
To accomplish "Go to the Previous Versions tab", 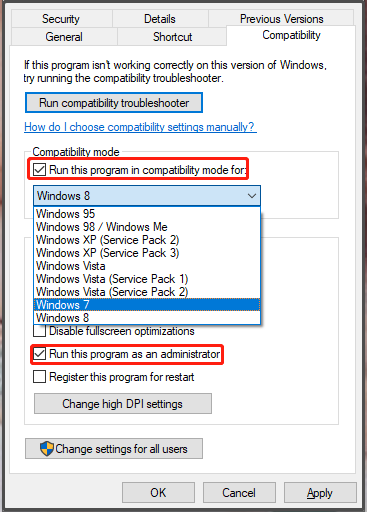I will [281, 19].
